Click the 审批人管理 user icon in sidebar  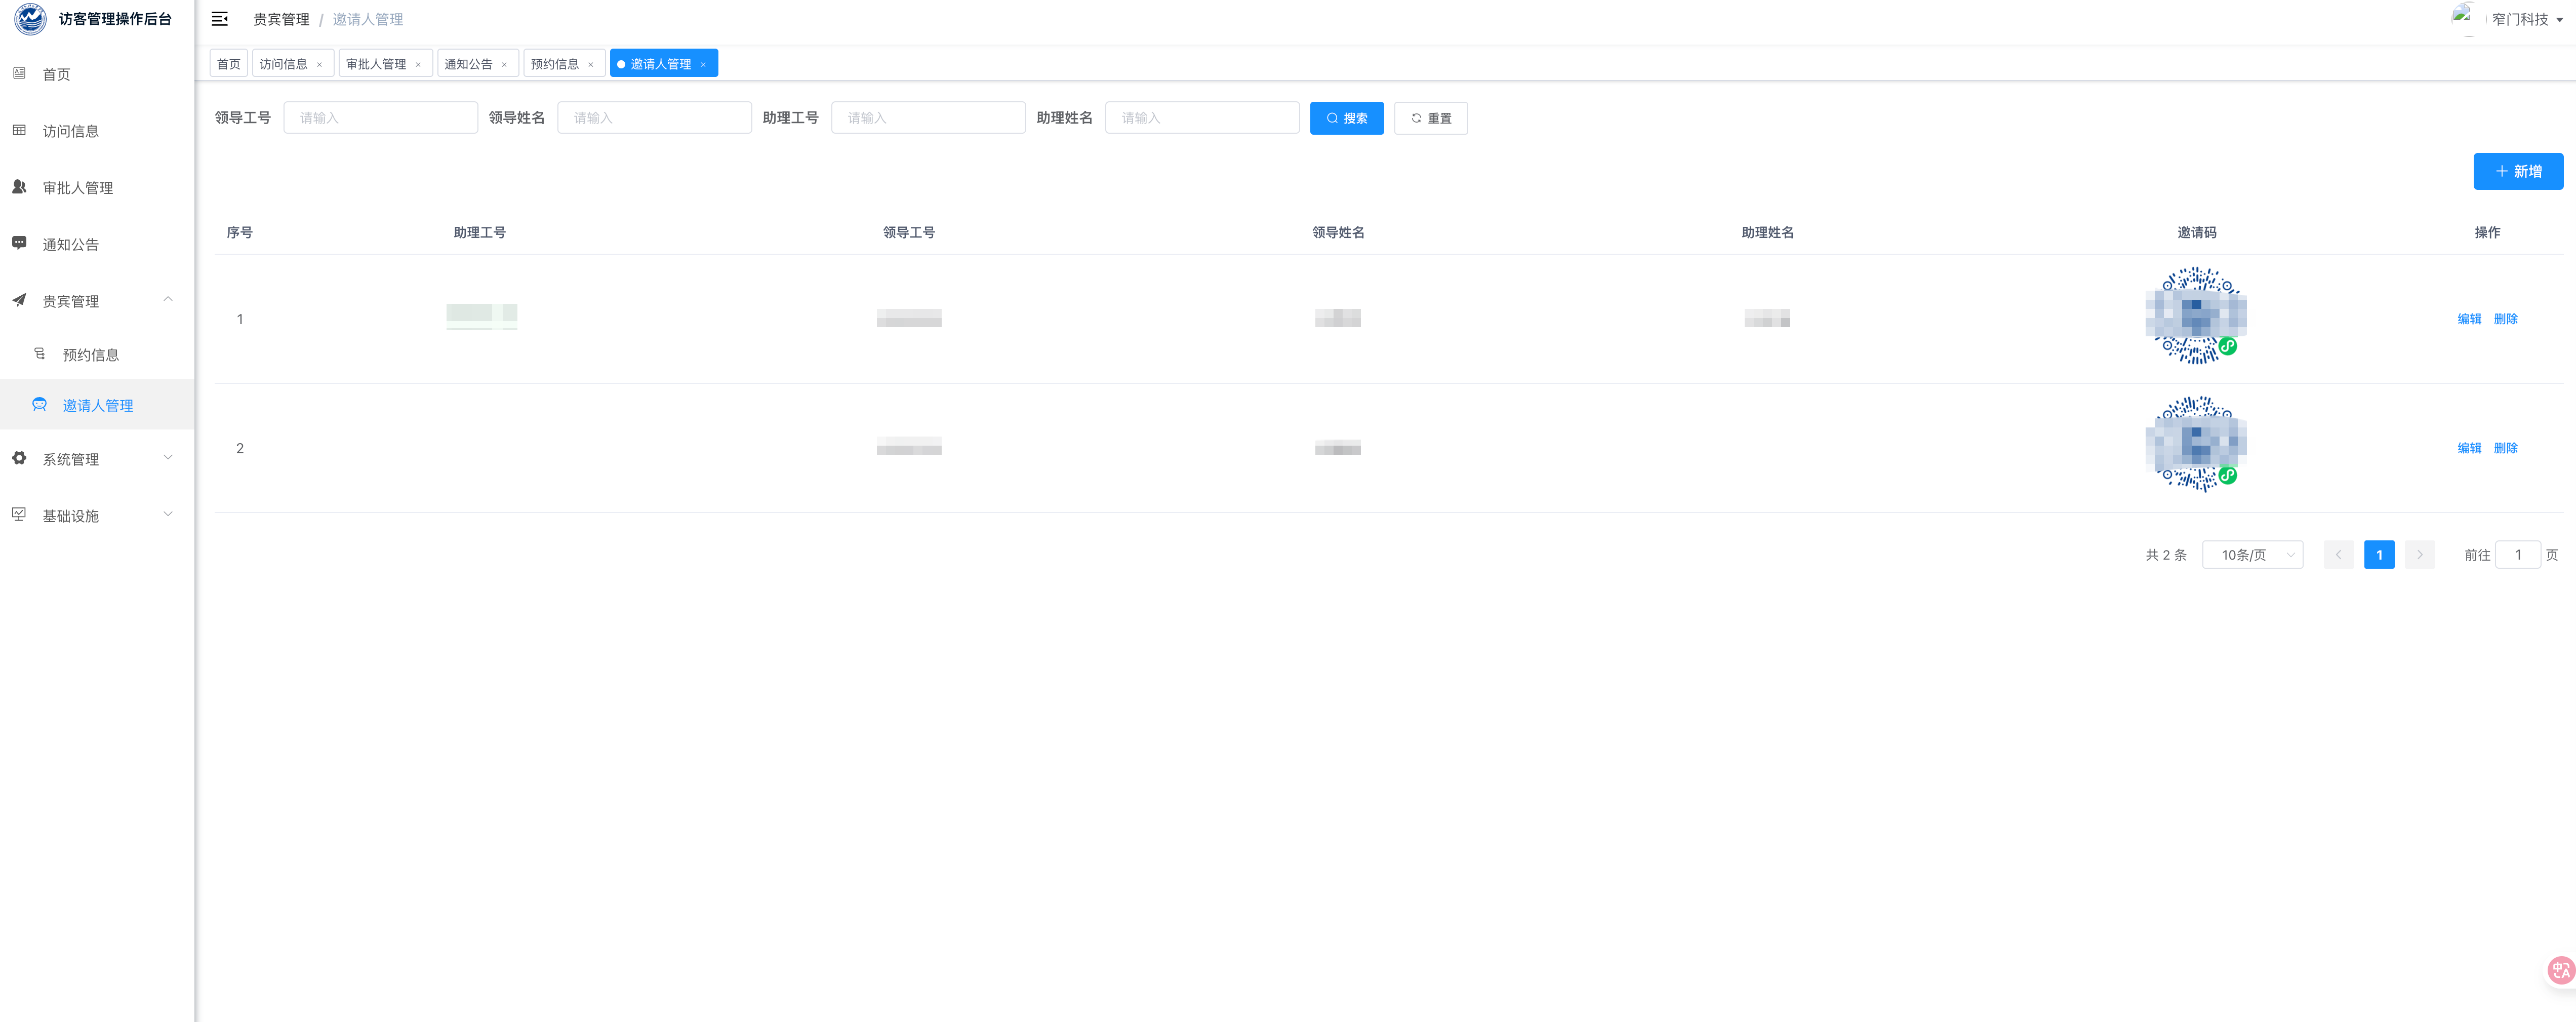coord(19,187)
